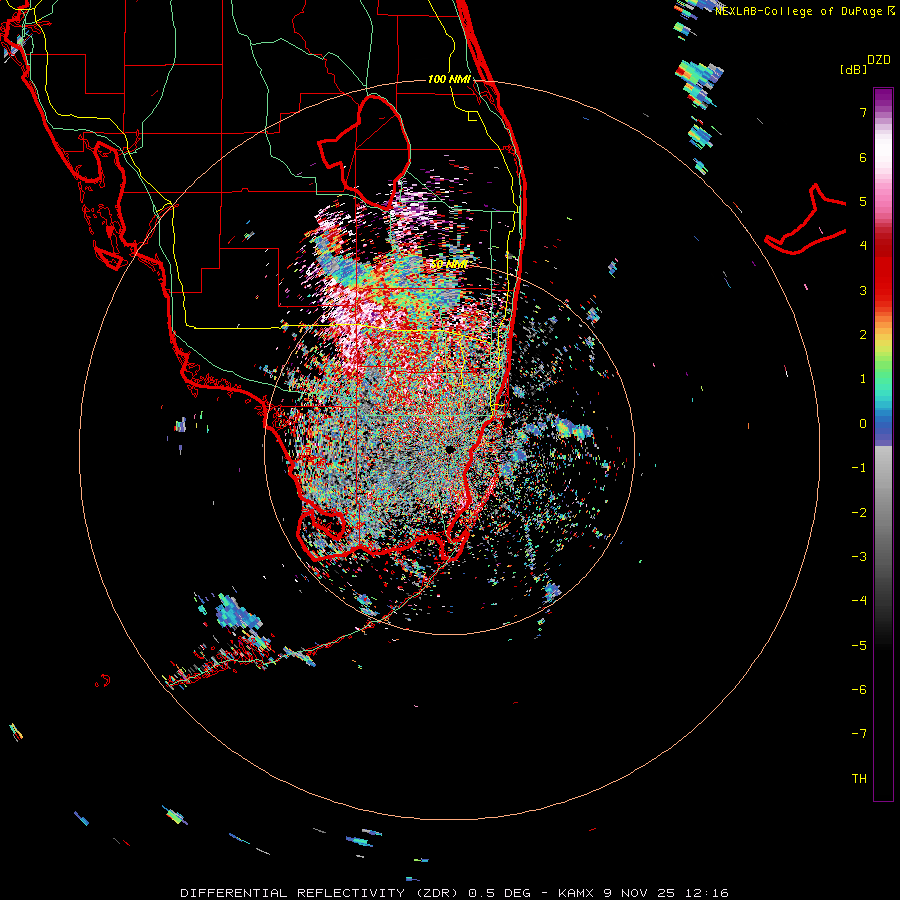Click the -7 value on color scale
The width and height of the screenshot is (900, 900).
[859, 734]
